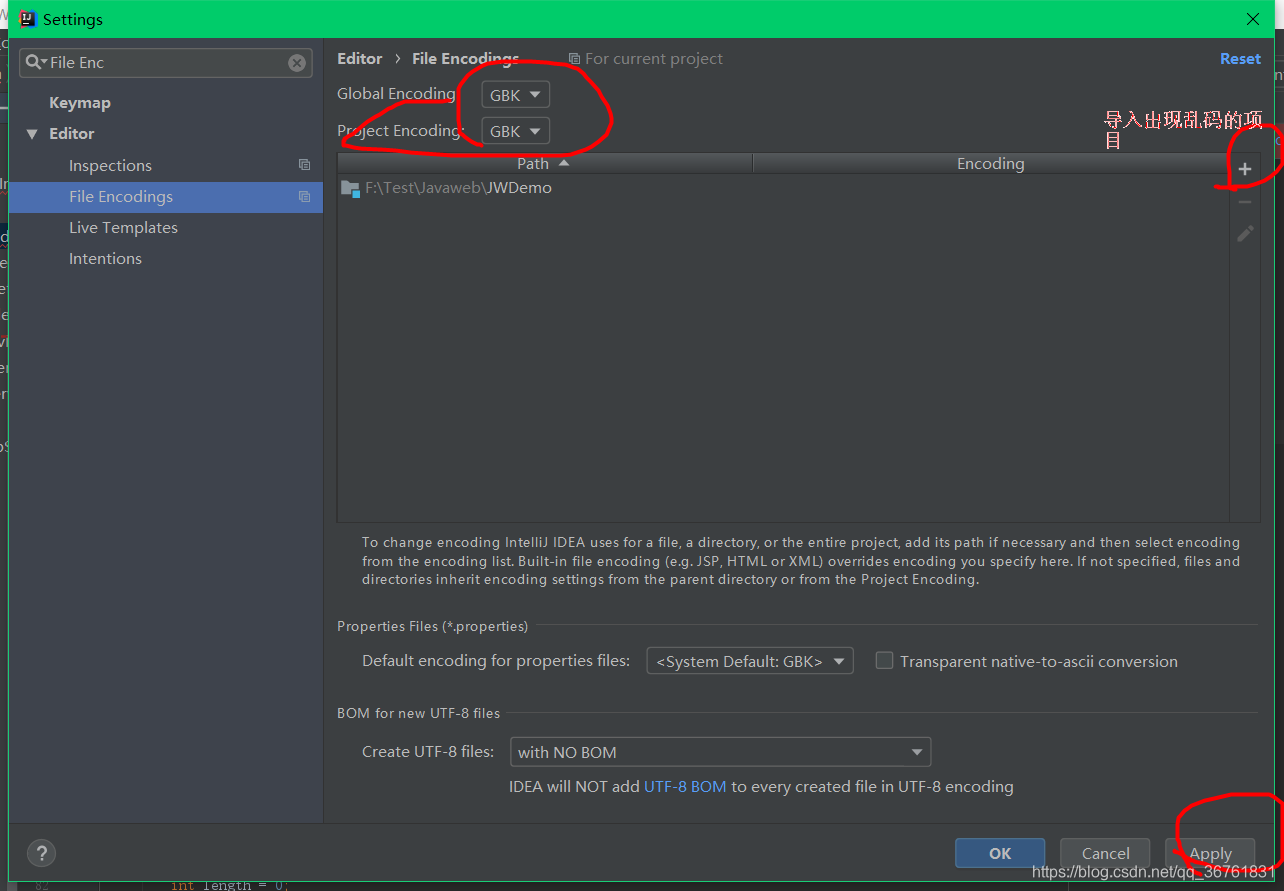Collapse the Editor tree node
The image size is (1284, 891).
[32, 134]
